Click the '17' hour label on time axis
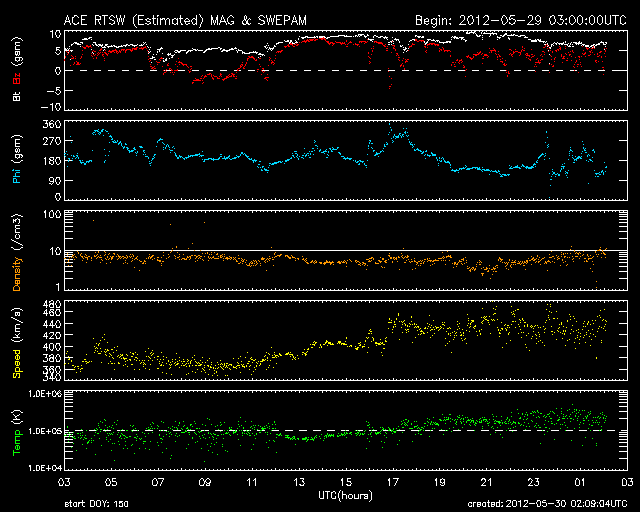The width and height of the screenshot is (640, 512). (393, 483)
